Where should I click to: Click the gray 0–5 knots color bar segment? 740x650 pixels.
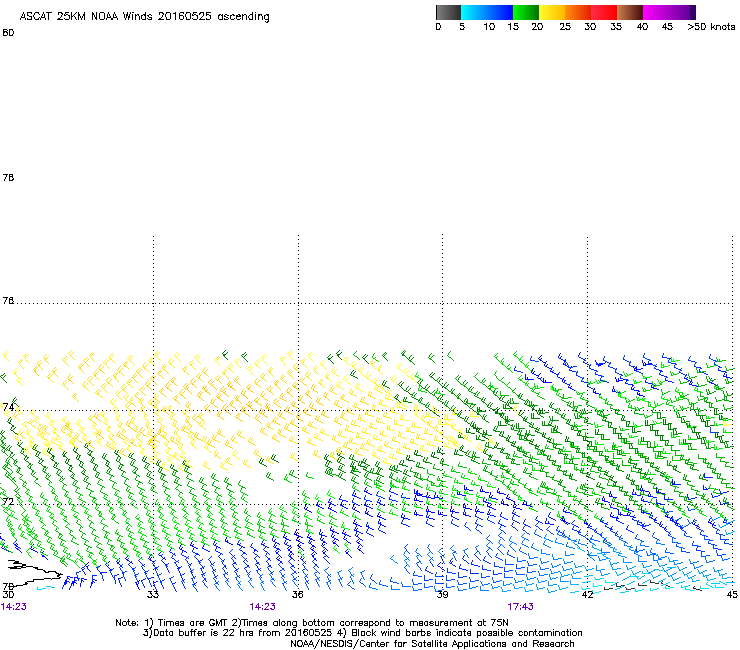coord(448,12)
